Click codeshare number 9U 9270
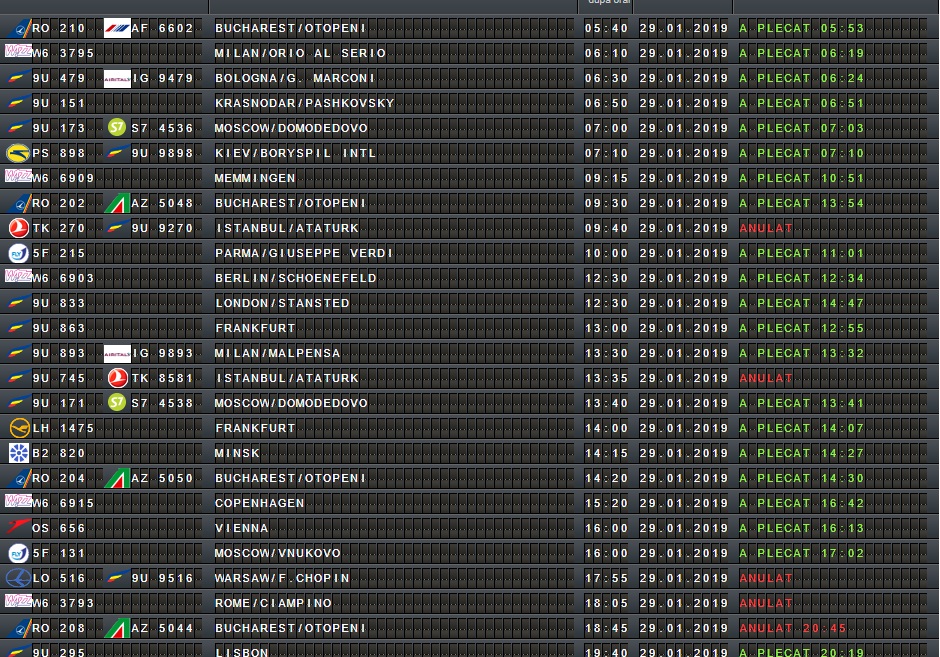 (x=162, y=228)
